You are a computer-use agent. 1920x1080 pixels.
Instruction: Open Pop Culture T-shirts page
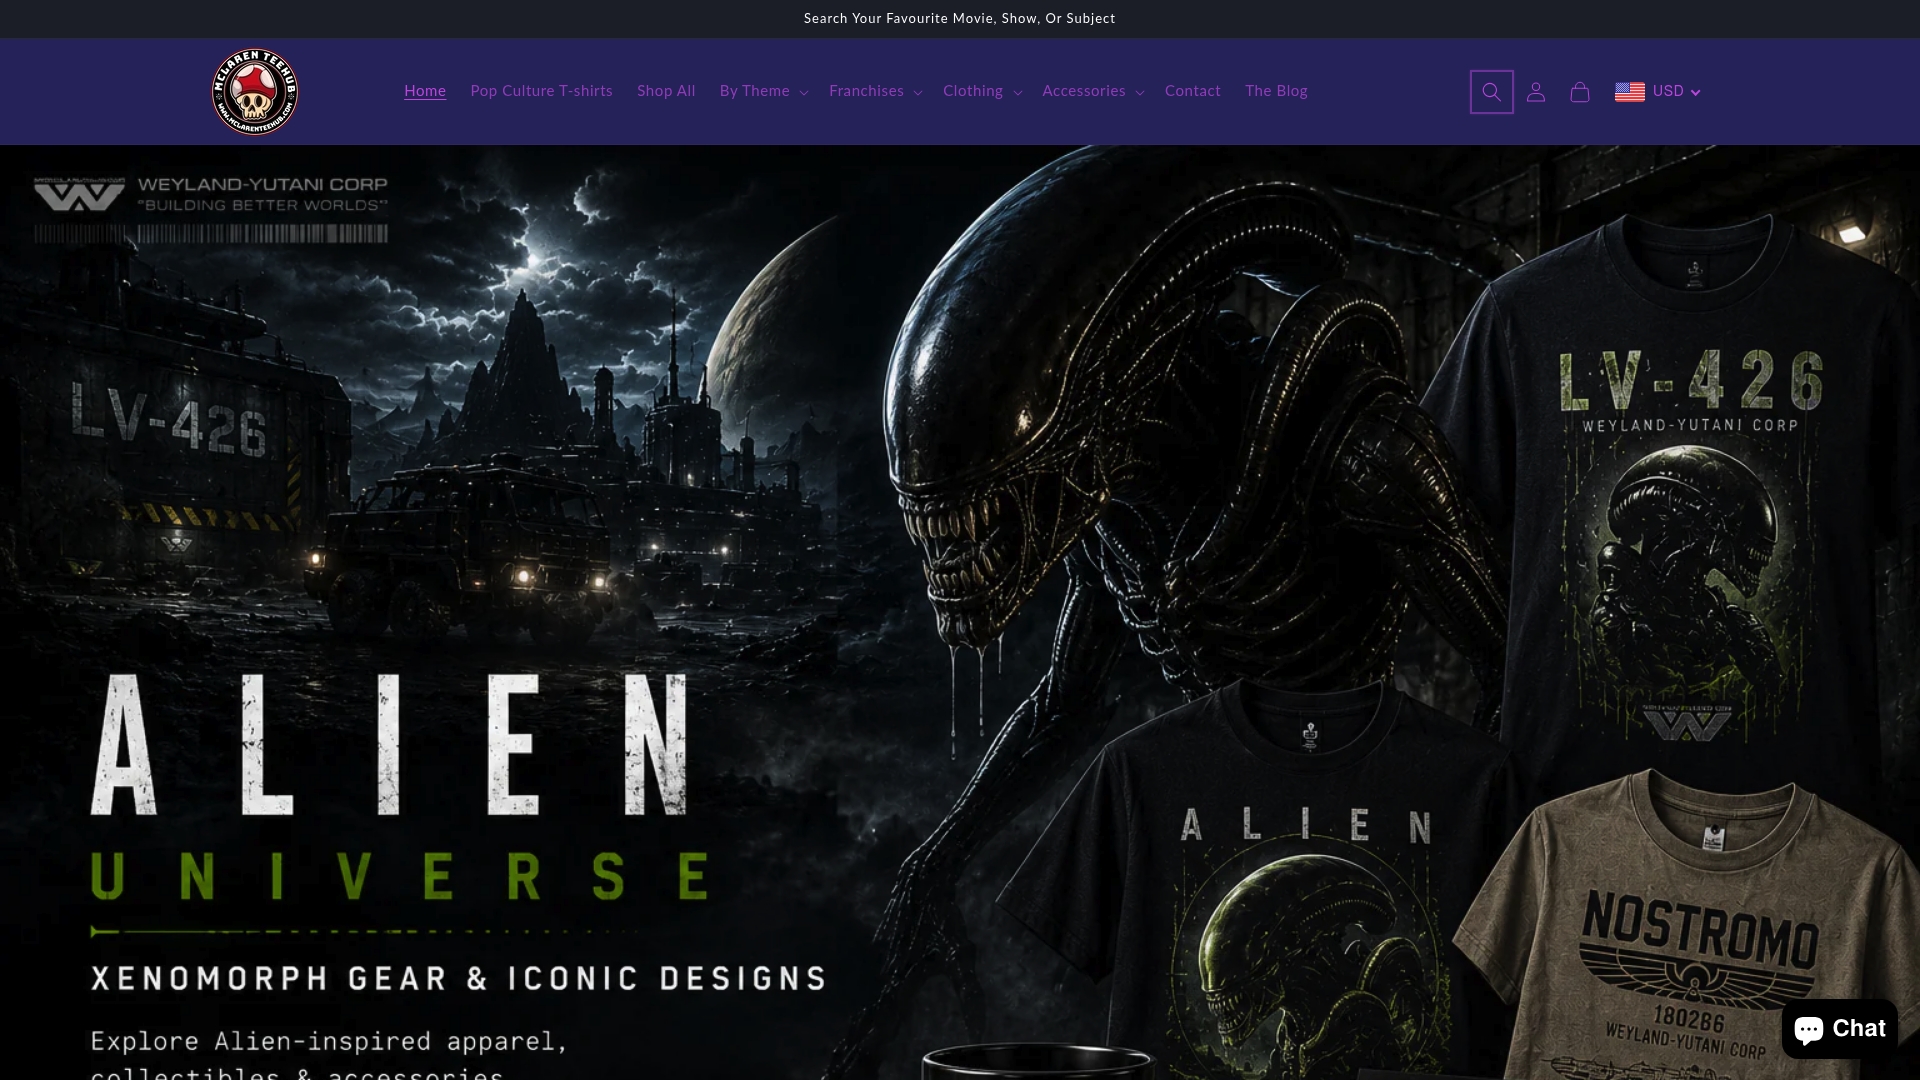tap(541, 91)
